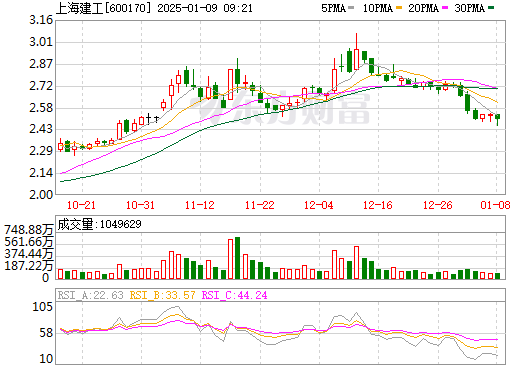
Task: Click the 10 RSI axis label
Action: (x=46, y=359)
